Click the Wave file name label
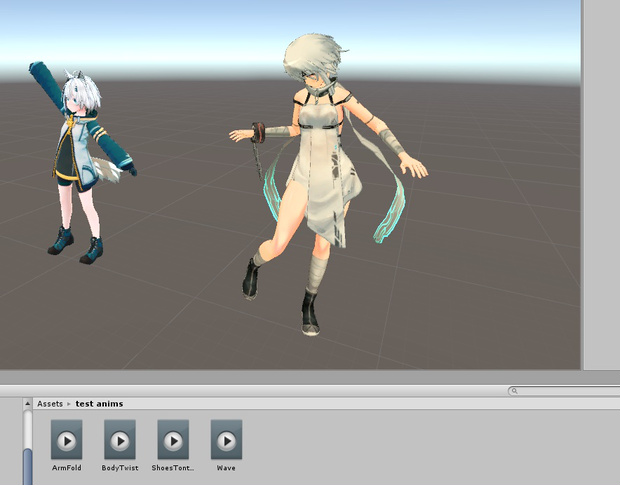This screenshot has width=620, height=485. [x=226, y=467]
